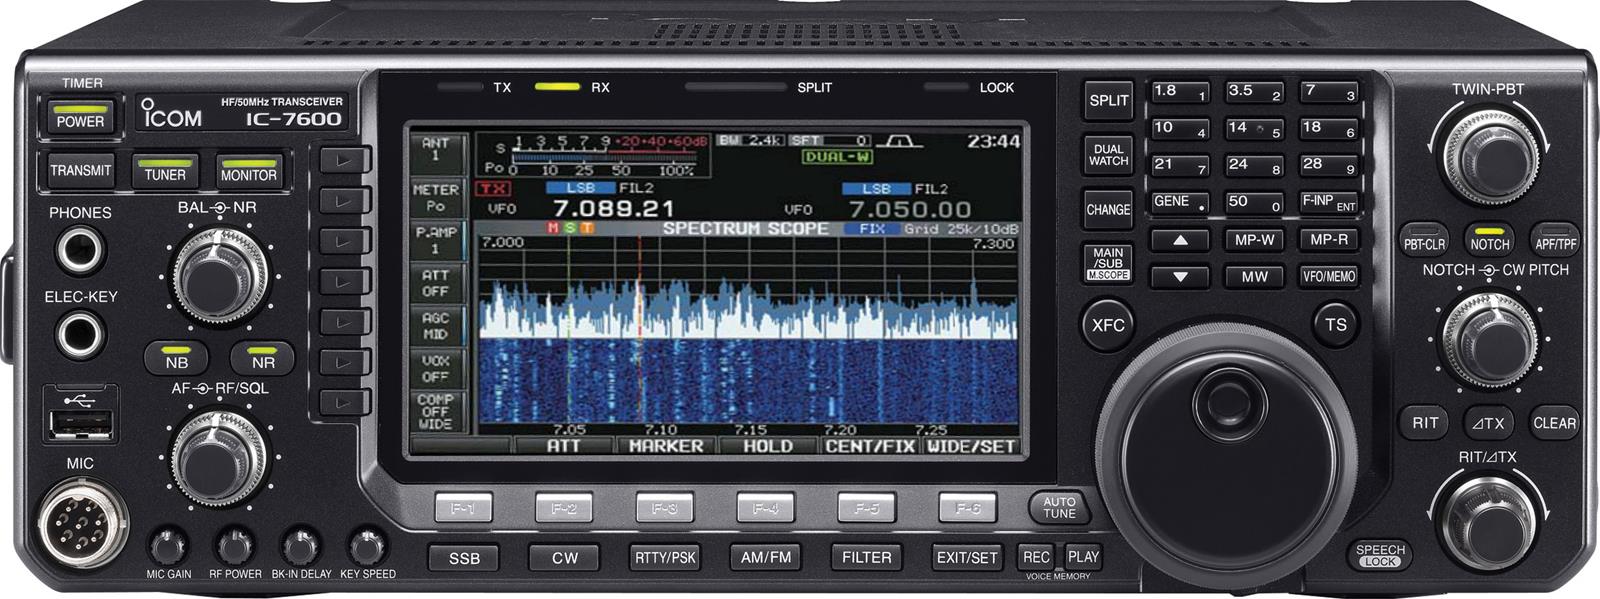Push the soft key beside P.AMP 1
This screenshot has height=599, width=1600.
pos(345,240)
